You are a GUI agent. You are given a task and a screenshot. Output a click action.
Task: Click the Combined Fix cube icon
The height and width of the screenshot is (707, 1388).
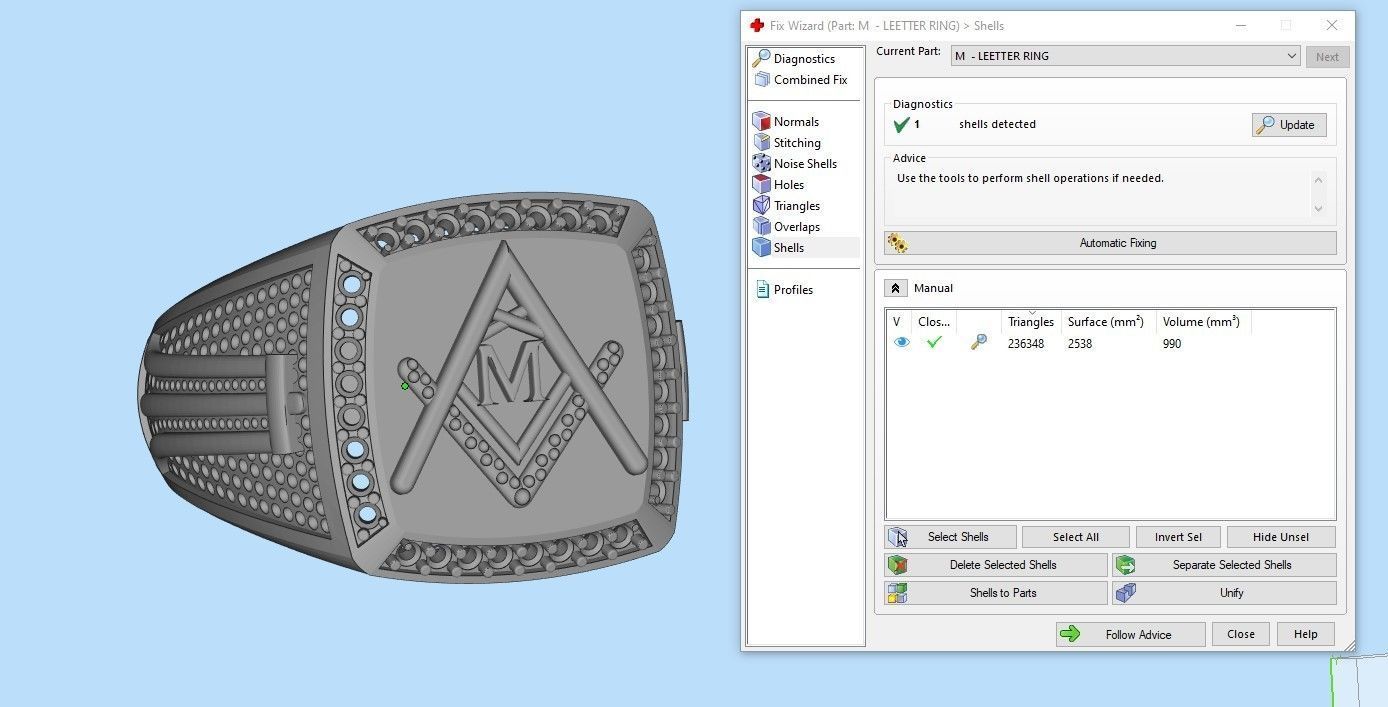762,80
